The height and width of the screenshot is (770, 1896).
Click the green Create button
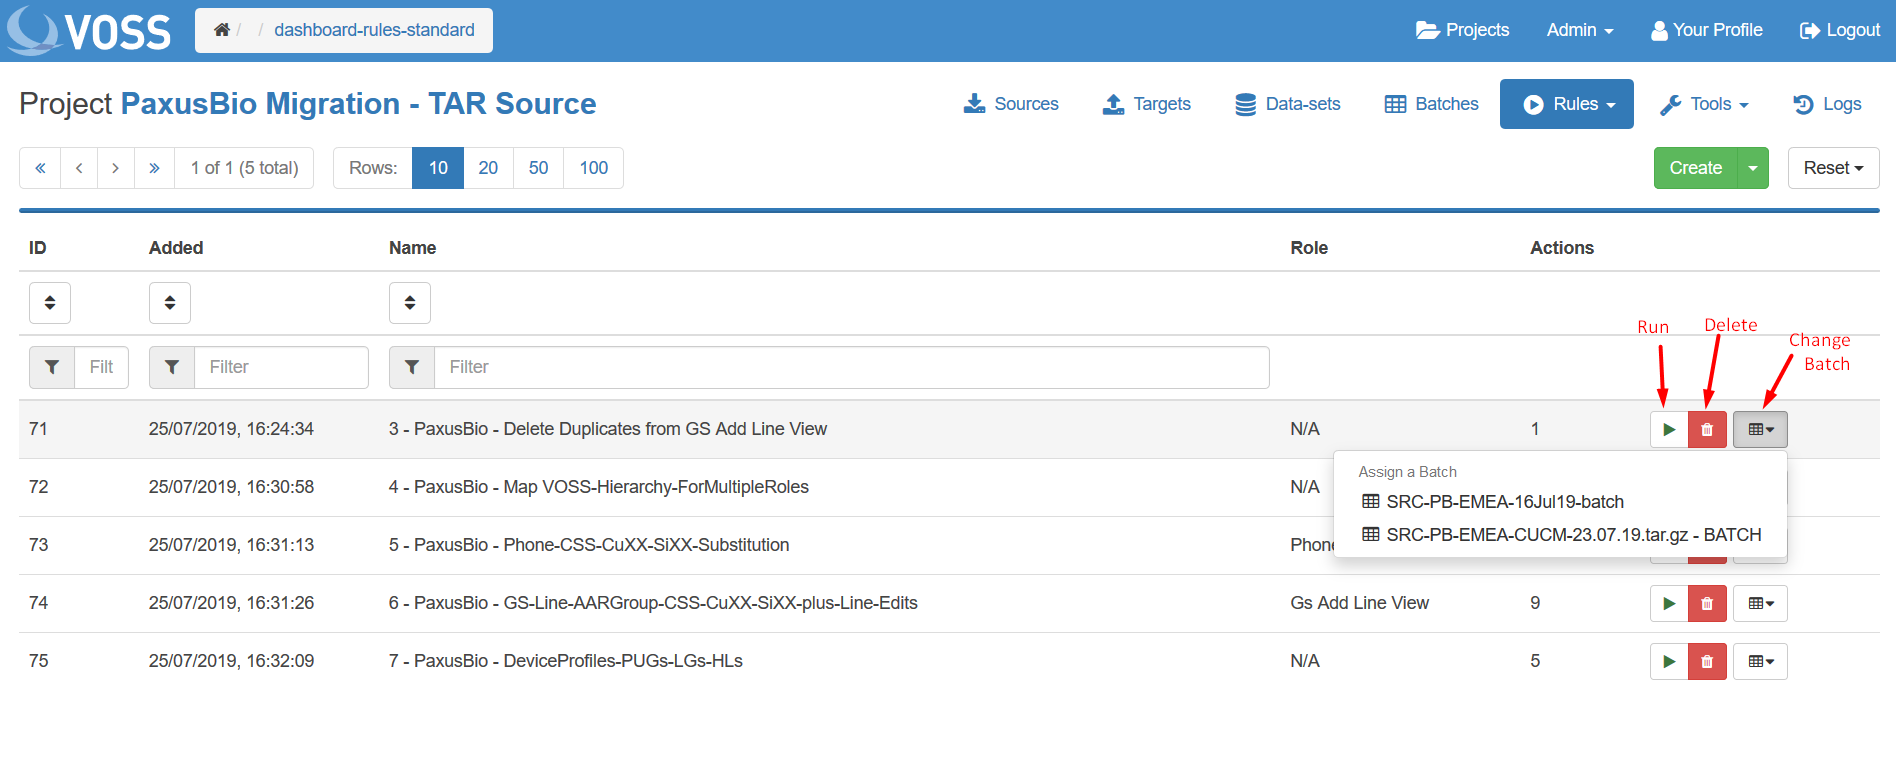point(1695,168)
